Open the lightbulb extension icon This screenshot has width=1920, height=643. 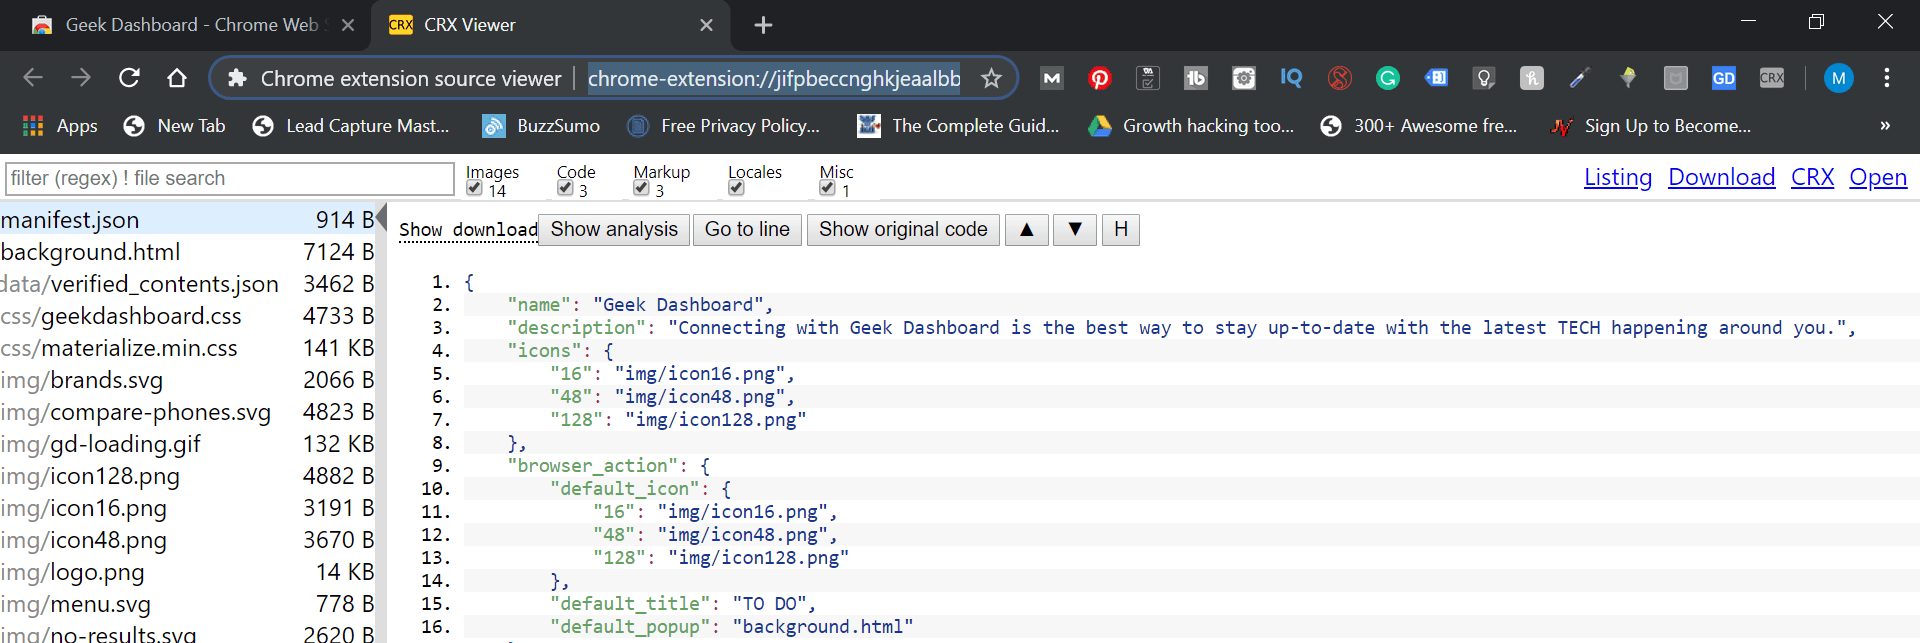coord(1483,78)
